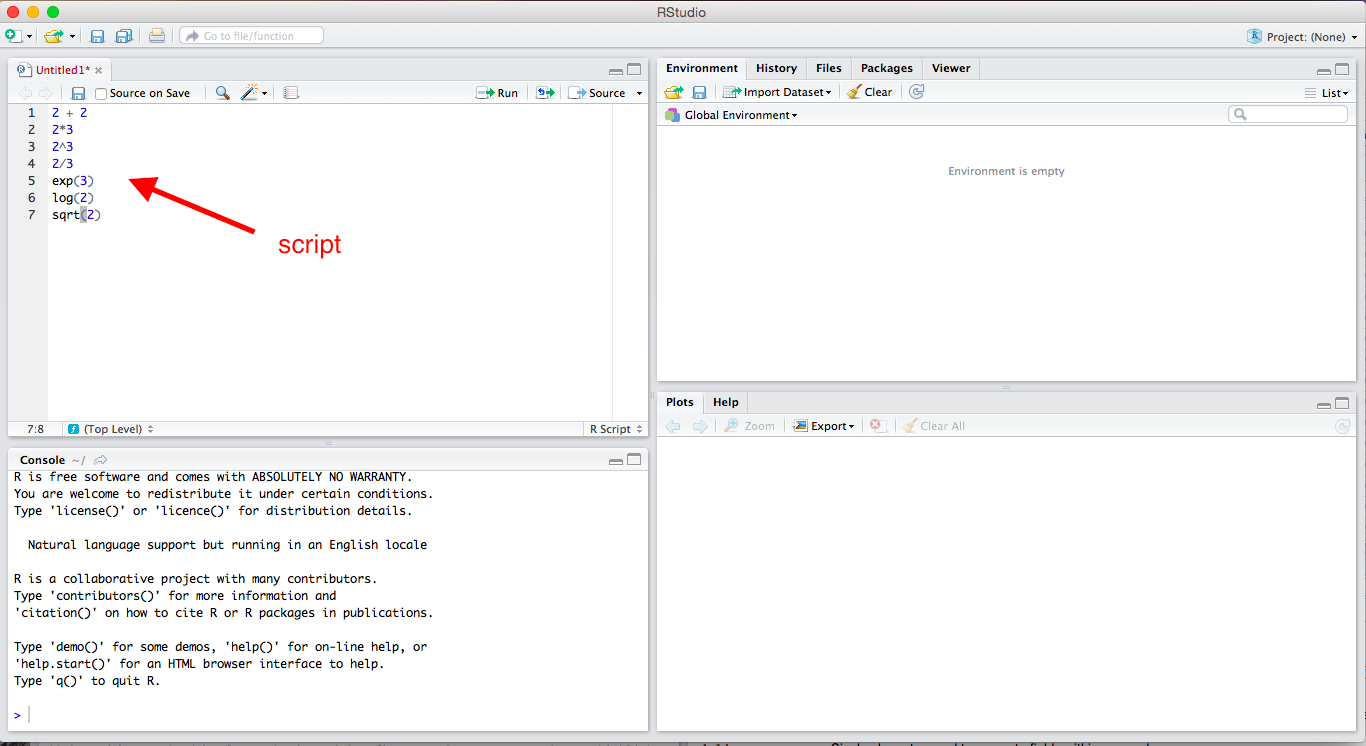Go forward to next source location
Viewport: 1366px width, 746px height.
click(46, 93)
